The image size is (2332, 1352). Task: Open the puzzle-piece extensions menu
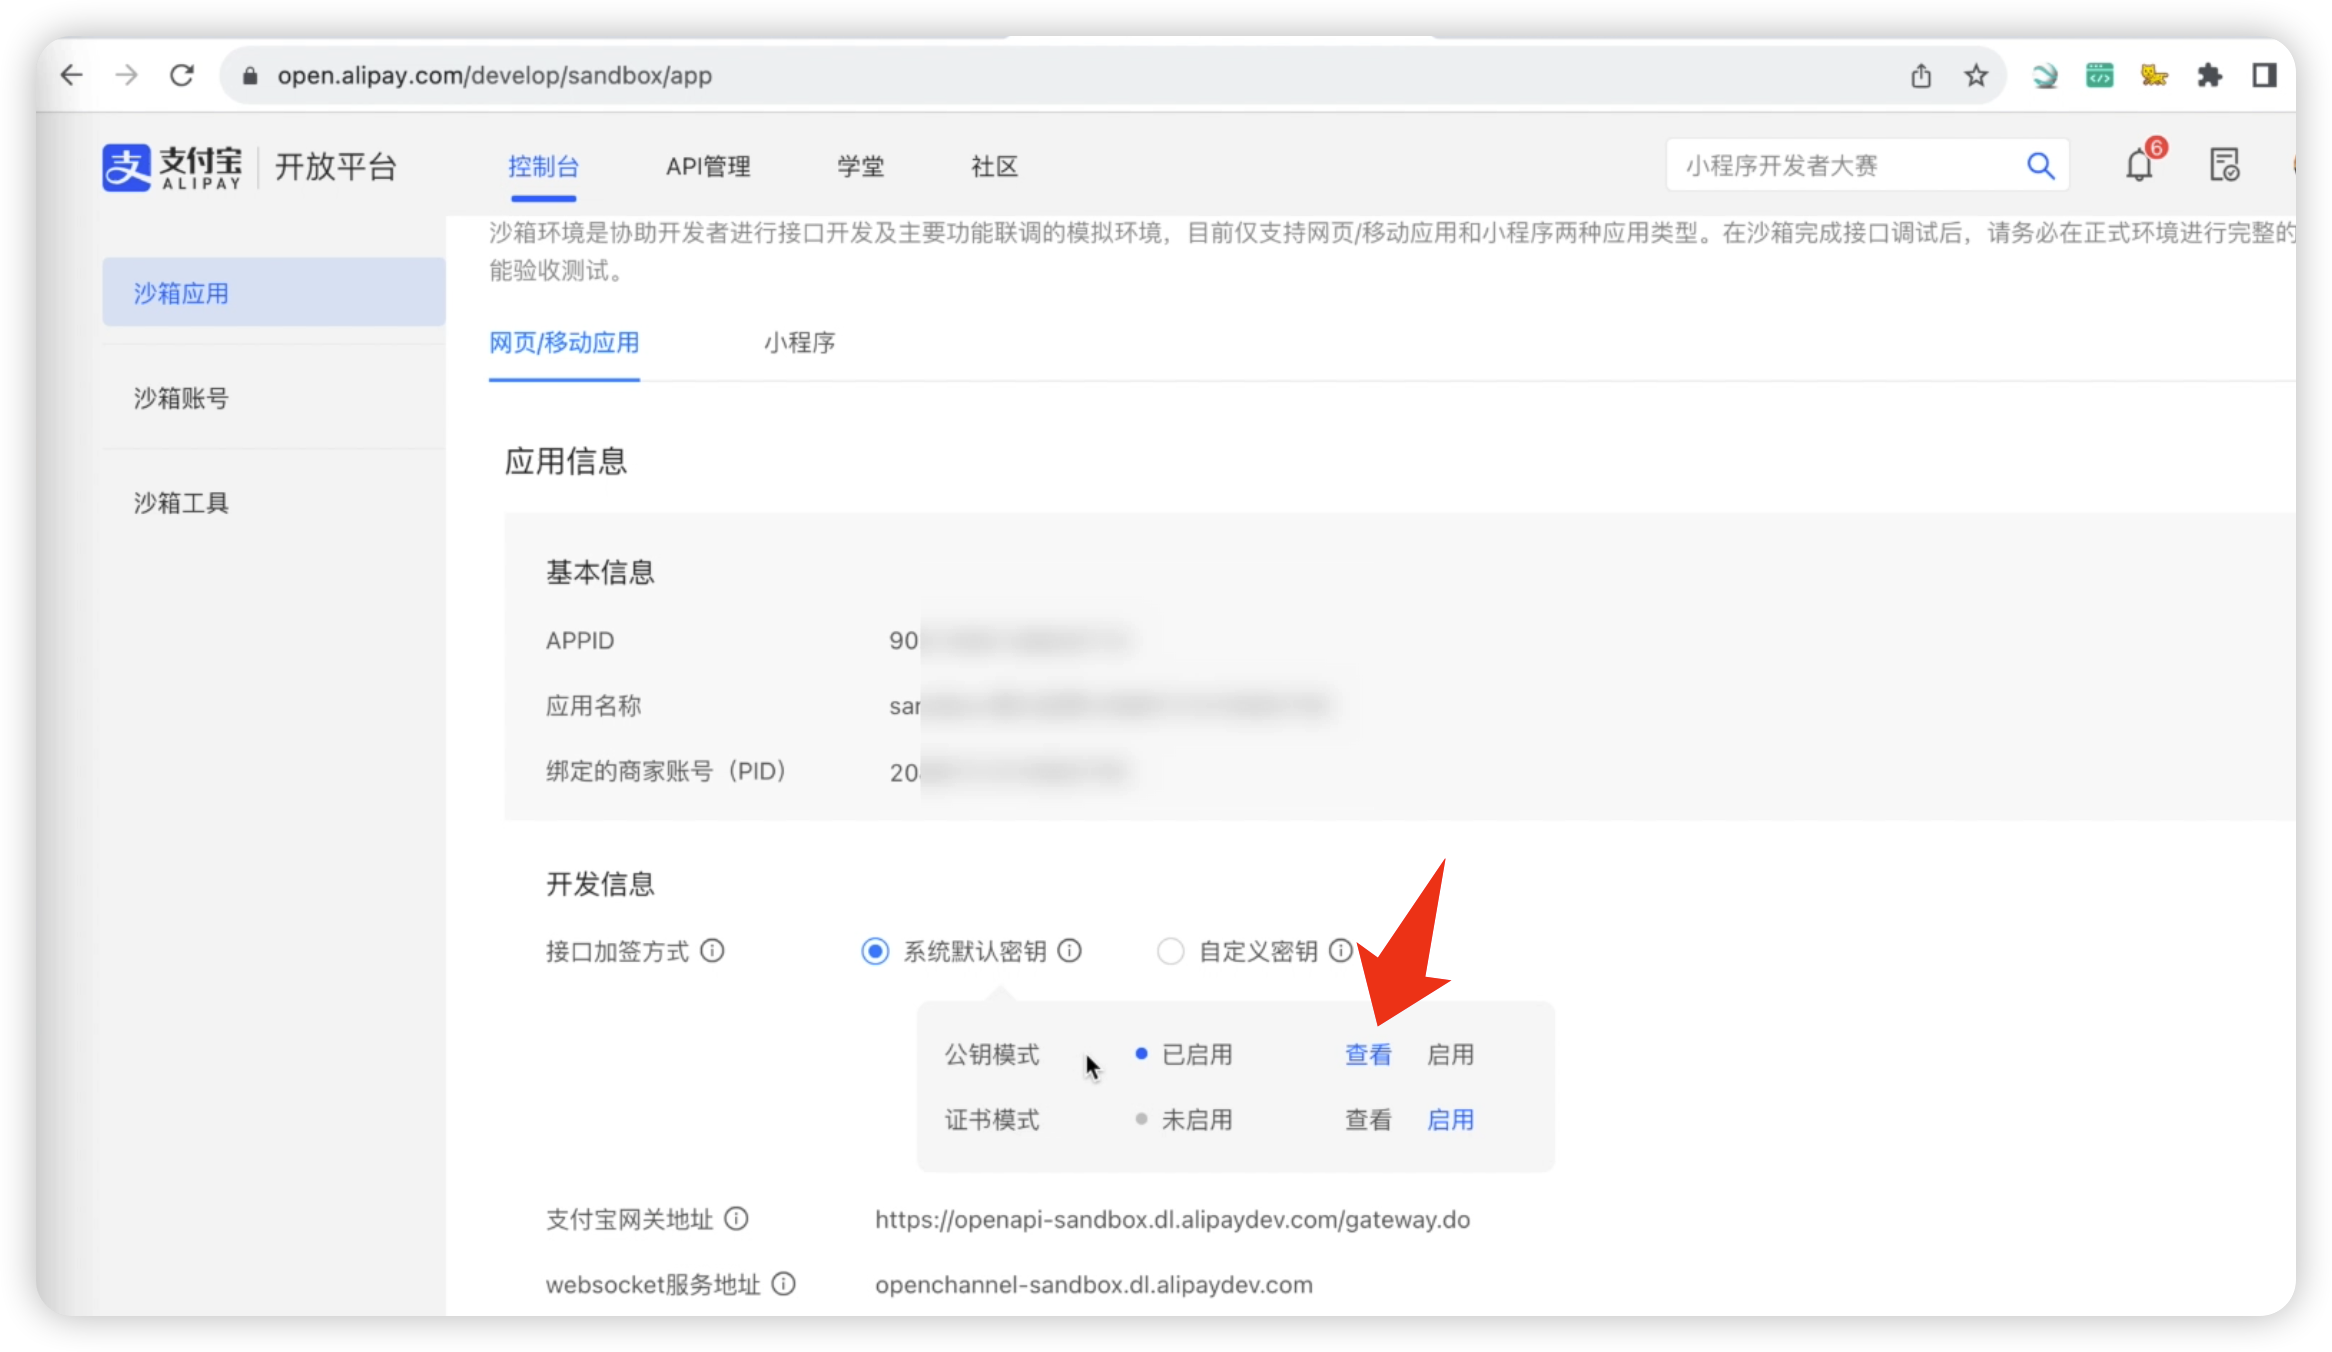pos(2209,75)
